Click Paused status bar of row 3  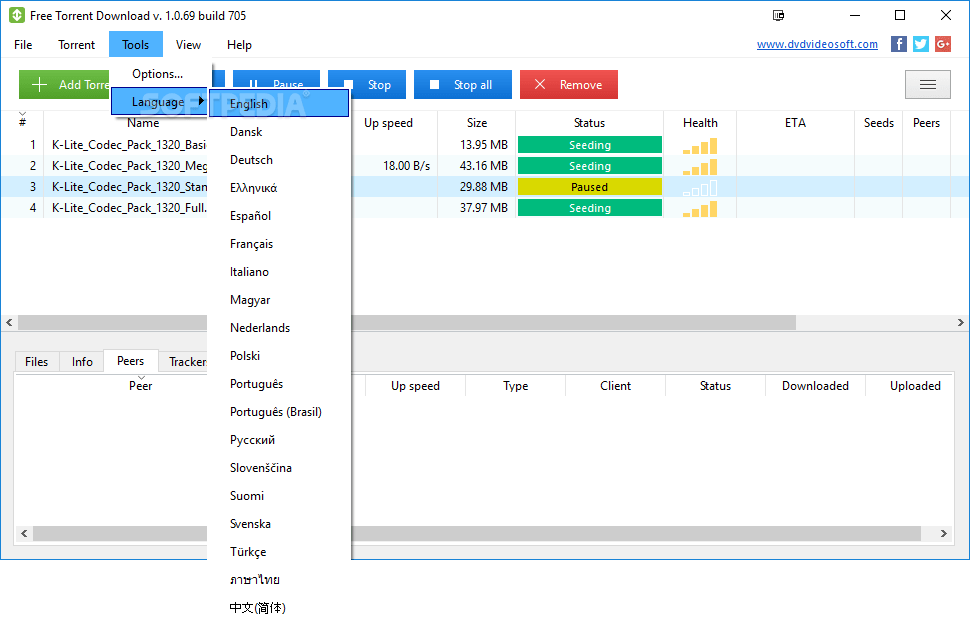[590, 187]
